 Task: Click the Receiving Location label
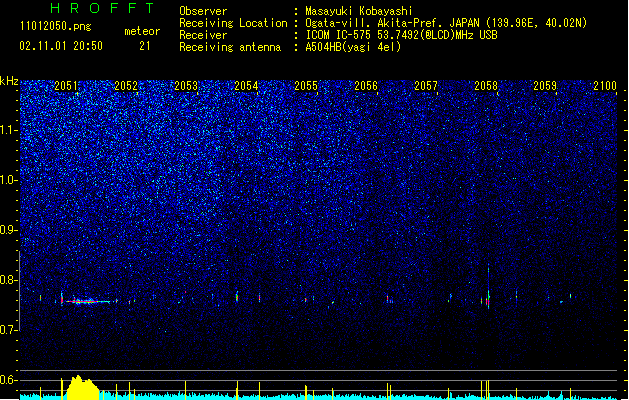coord(233,23)
